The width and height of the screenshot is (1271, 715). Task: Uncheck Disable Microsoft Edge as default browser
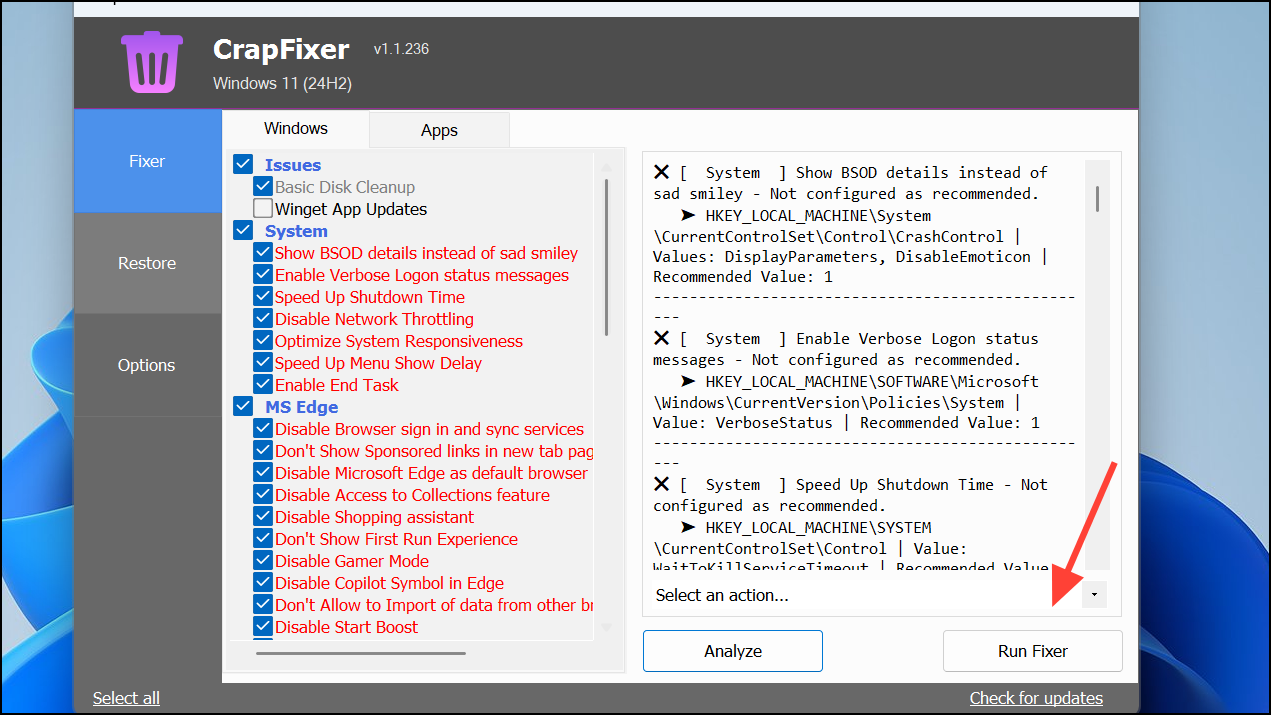pos(263,473)
